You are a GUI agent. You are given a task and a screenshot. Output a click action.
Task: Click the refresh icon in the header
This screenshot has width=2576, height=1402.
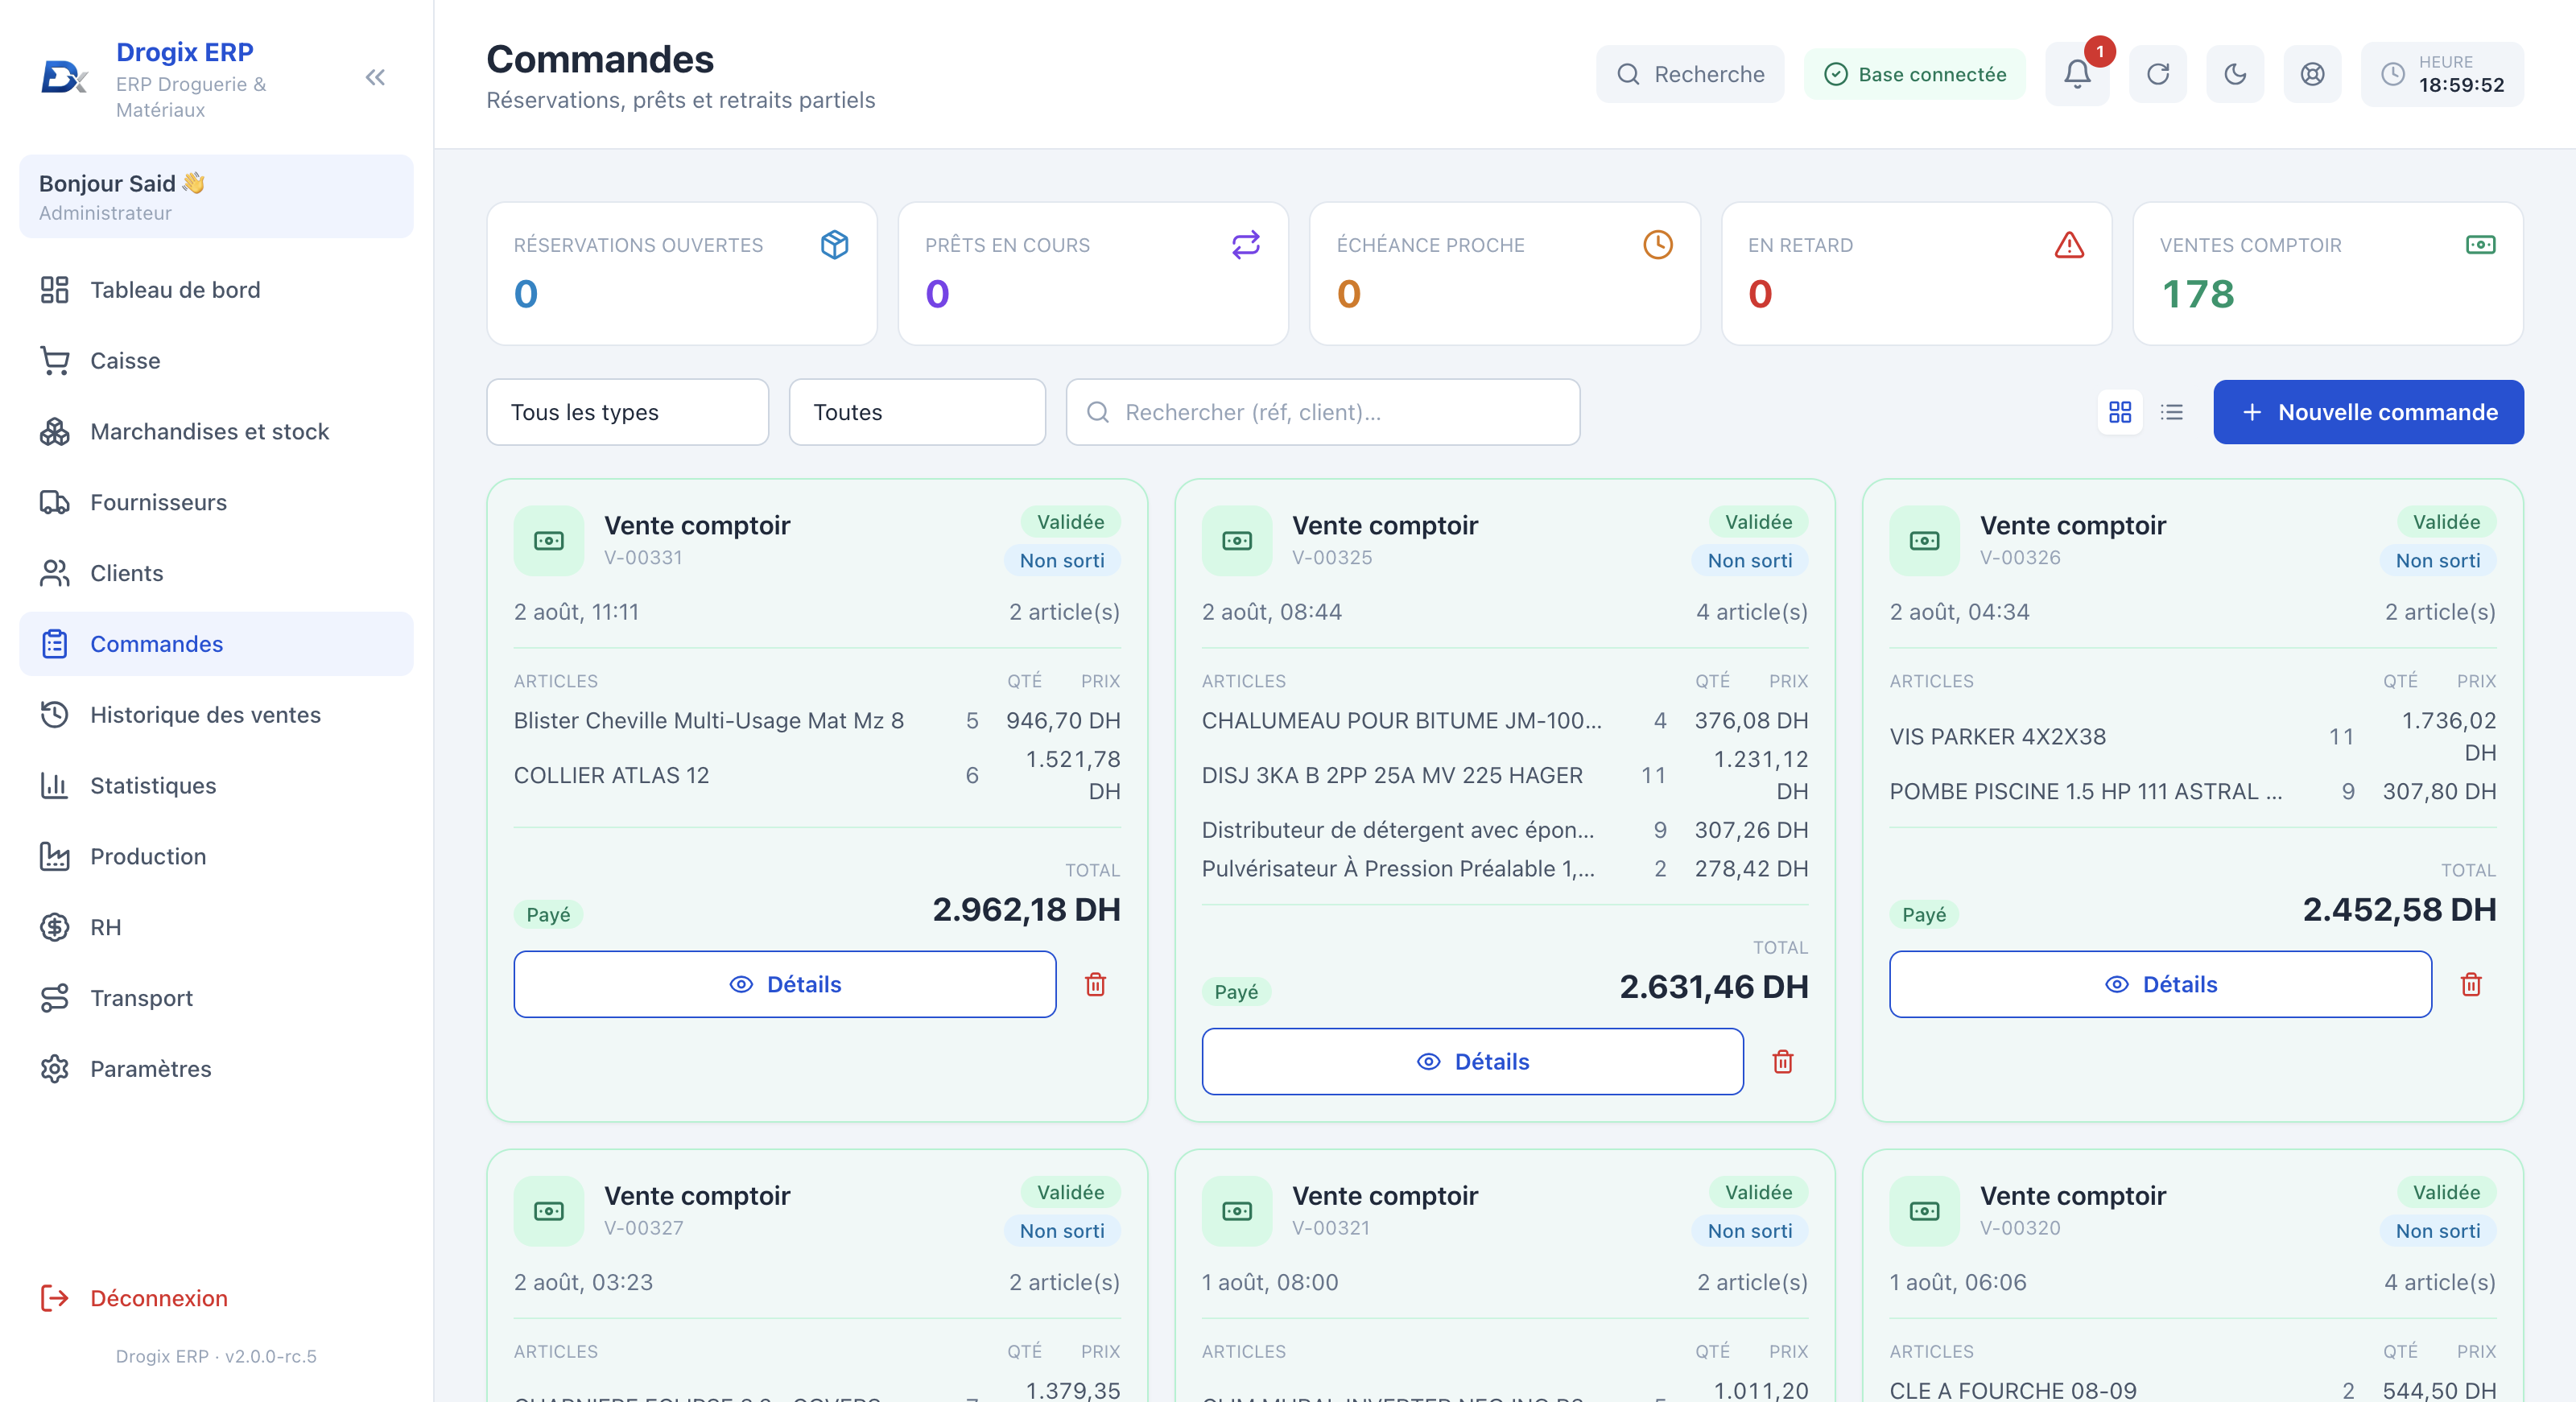coord(2158,74)
